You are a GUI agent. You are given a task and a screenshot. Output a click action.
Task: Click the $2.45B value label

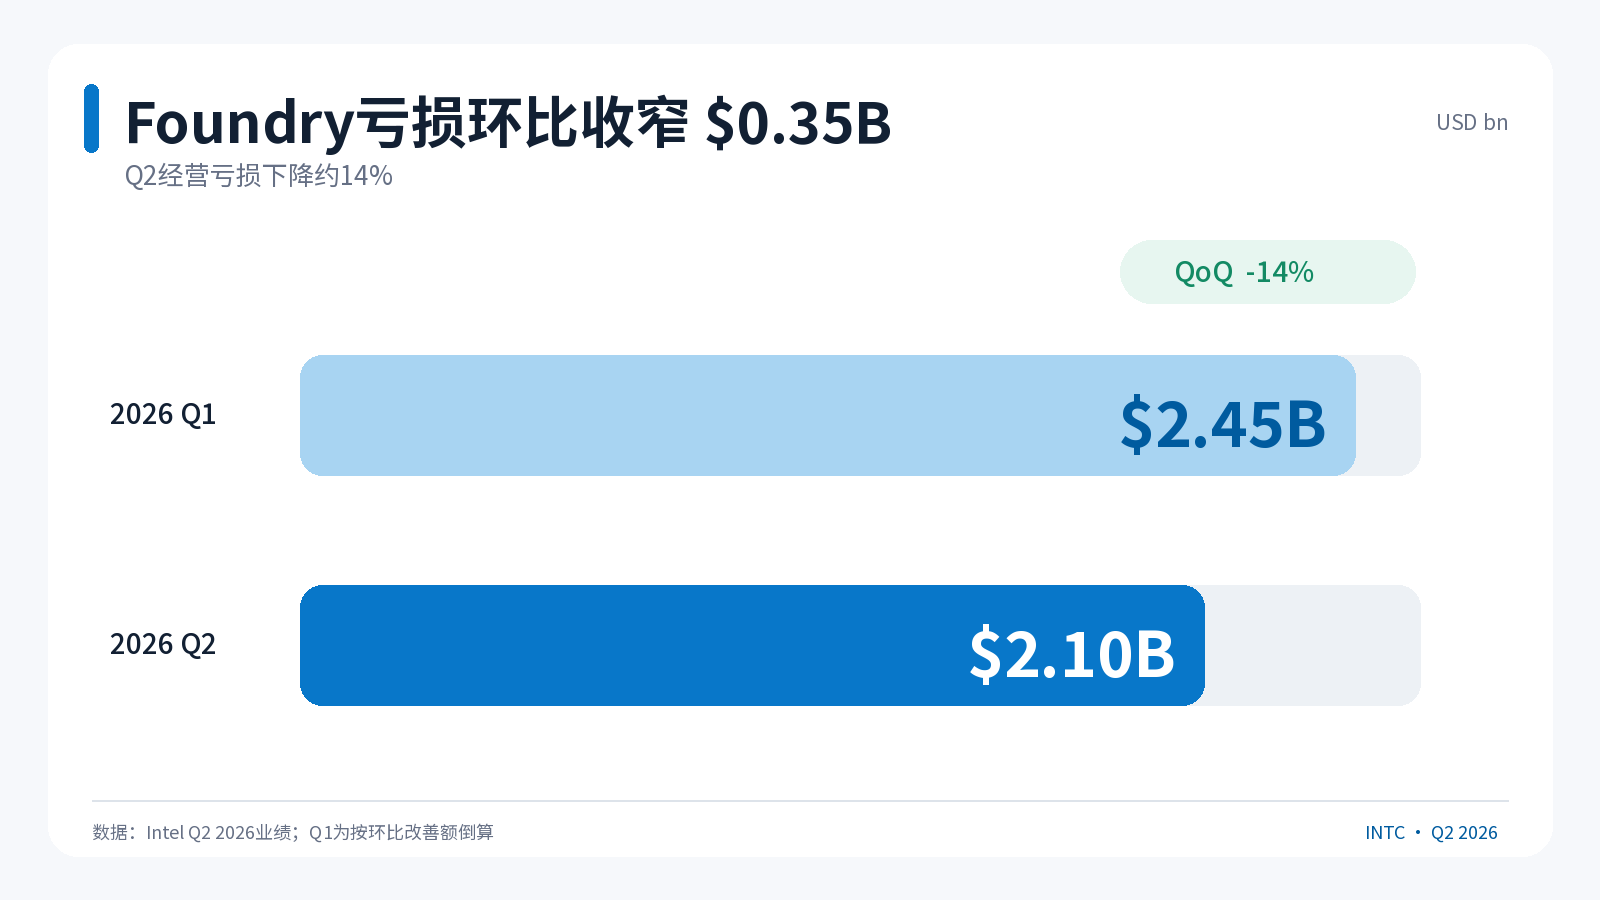[x=1223, y=424]
